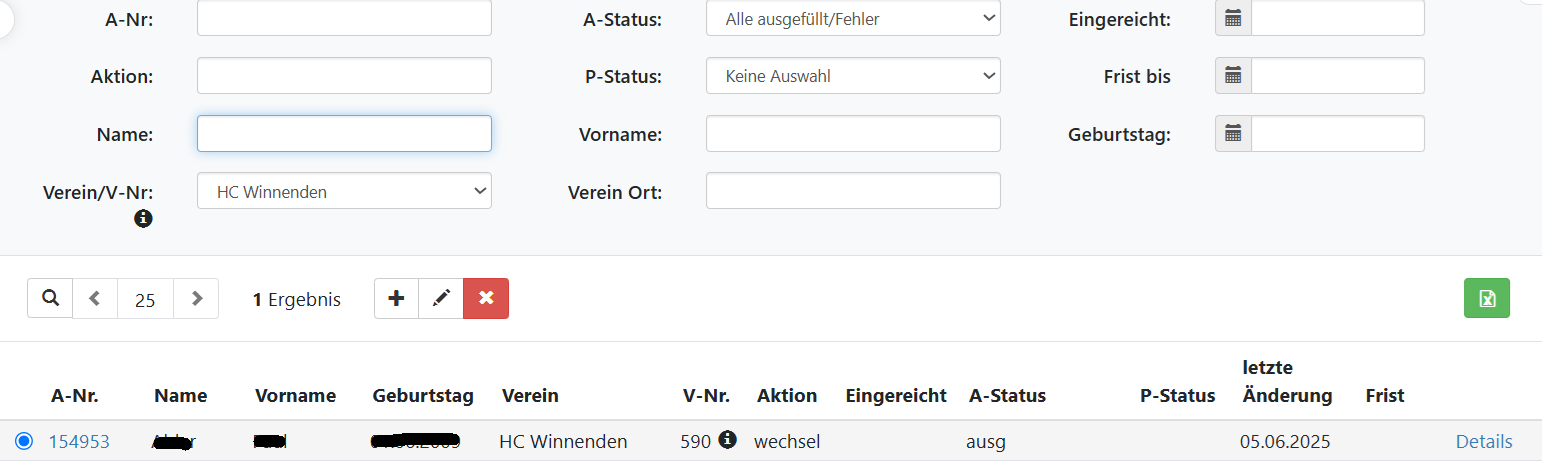Image resolution: width=1542 pixels, height=467 pixels.
Task: Click the red delete X button
Action: pos(486,298)
